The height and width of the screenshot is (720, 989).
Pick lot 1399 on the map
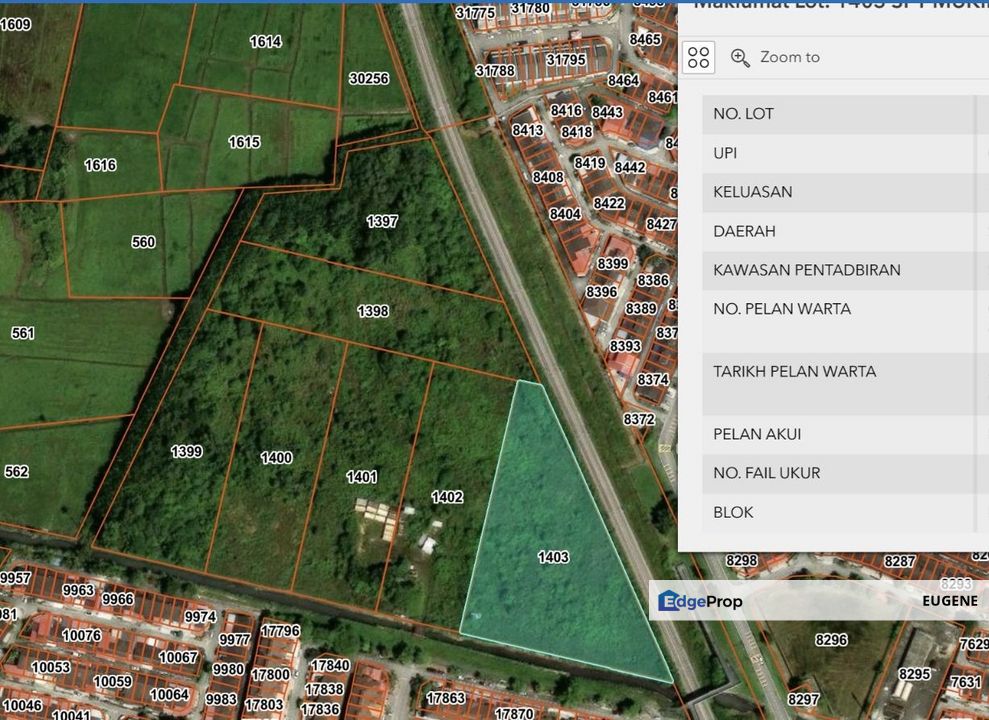pyautogui.click(x=186, y=451)
